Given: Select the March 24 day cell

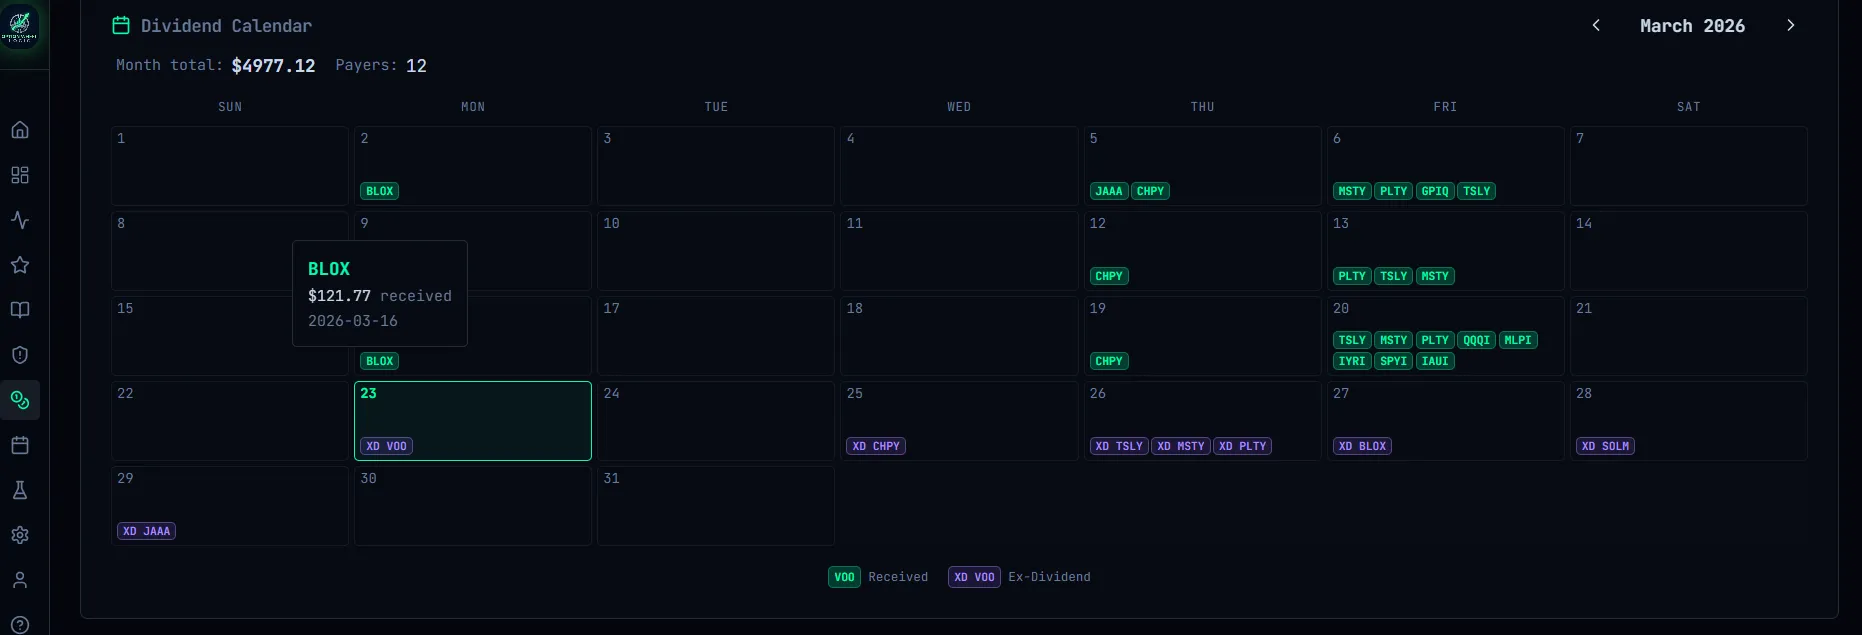Looking at the screenshot, I should click(716, 421).
